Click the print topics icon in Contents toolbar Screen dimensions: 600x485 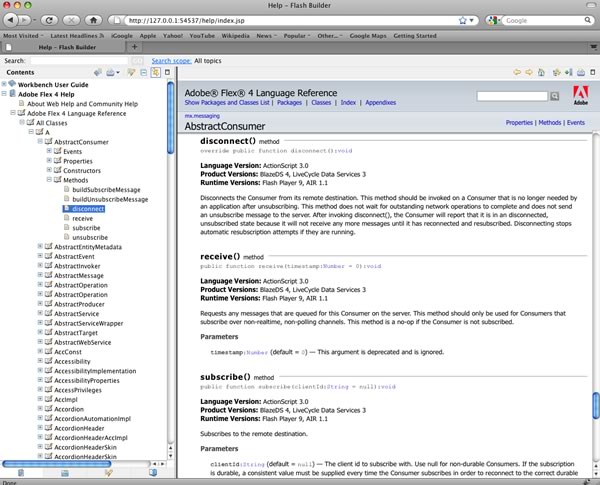click(x=110, y=72)
